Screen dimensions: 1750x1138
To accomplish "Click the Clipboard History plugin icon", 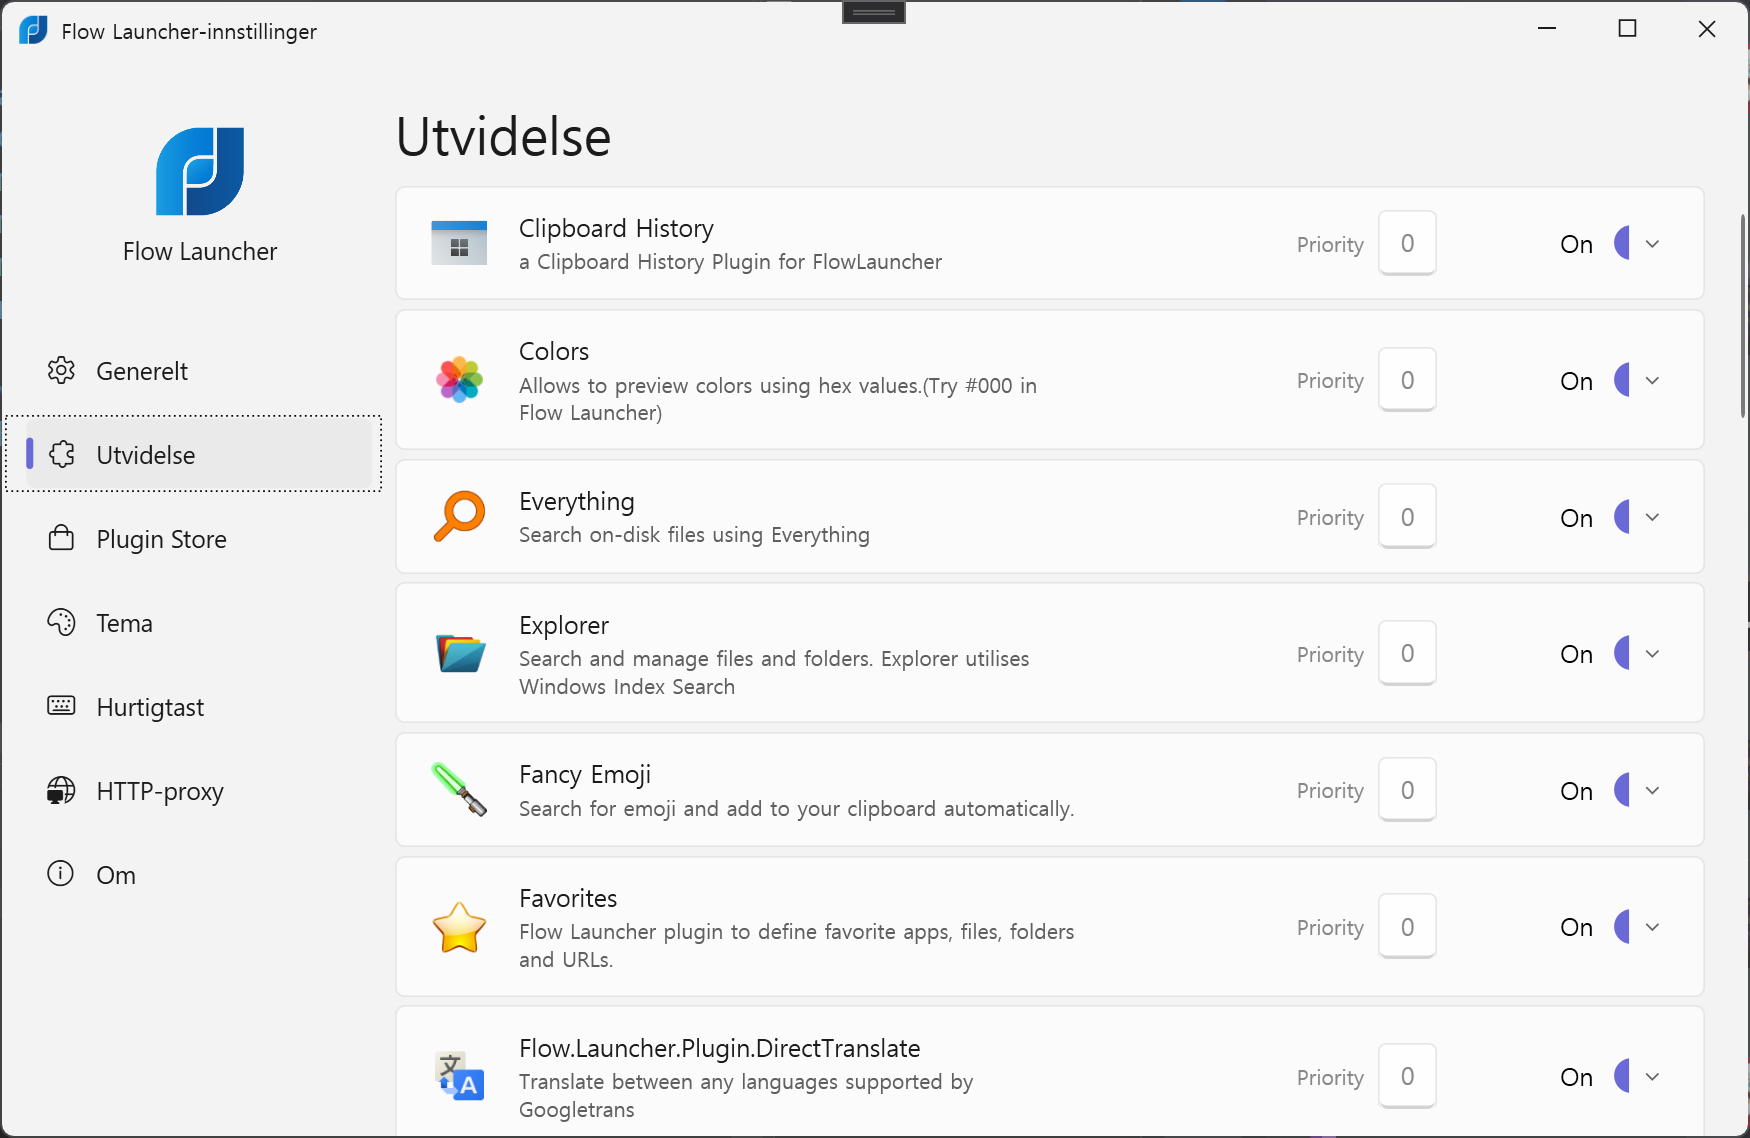I will 459,243.
